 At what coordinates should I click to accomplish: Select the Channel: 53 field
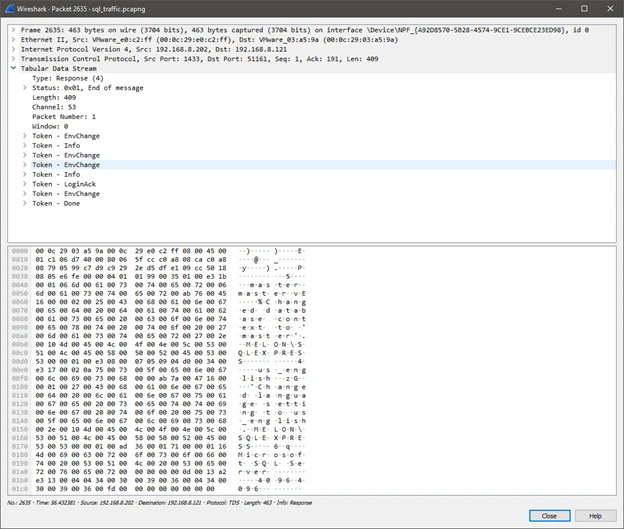point(54,107)
